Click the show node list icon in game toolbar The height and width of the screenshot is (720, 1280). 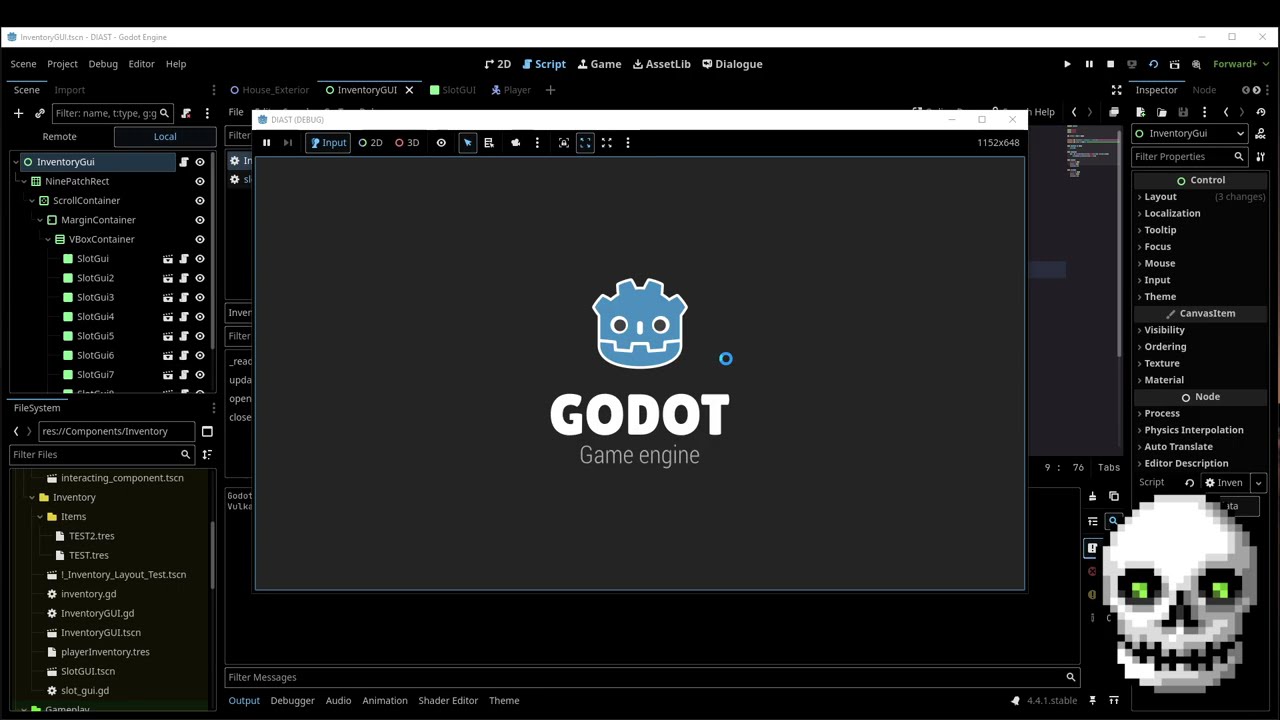pyautogui.click(x=489, y=143)
